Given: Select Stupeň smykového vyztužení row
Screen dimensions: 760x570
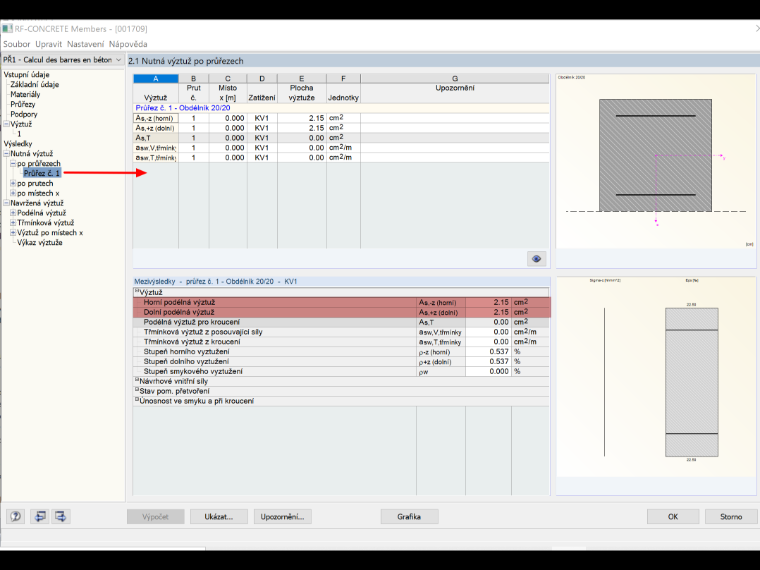Looking at the screenshot, I should click(x=342, y=371).
